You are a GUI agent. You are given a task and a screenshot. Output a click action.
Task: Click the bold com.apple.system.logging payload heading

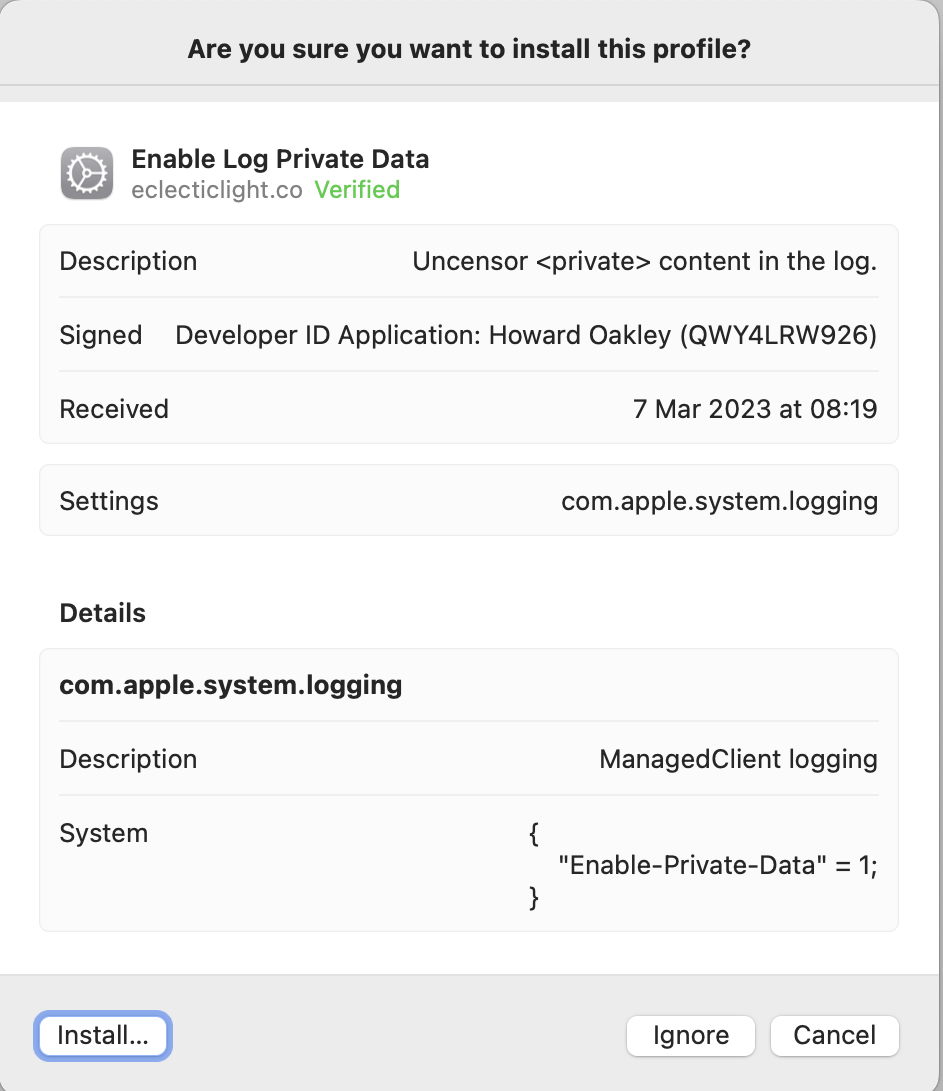pyautogui.click(x=231, y=685)
